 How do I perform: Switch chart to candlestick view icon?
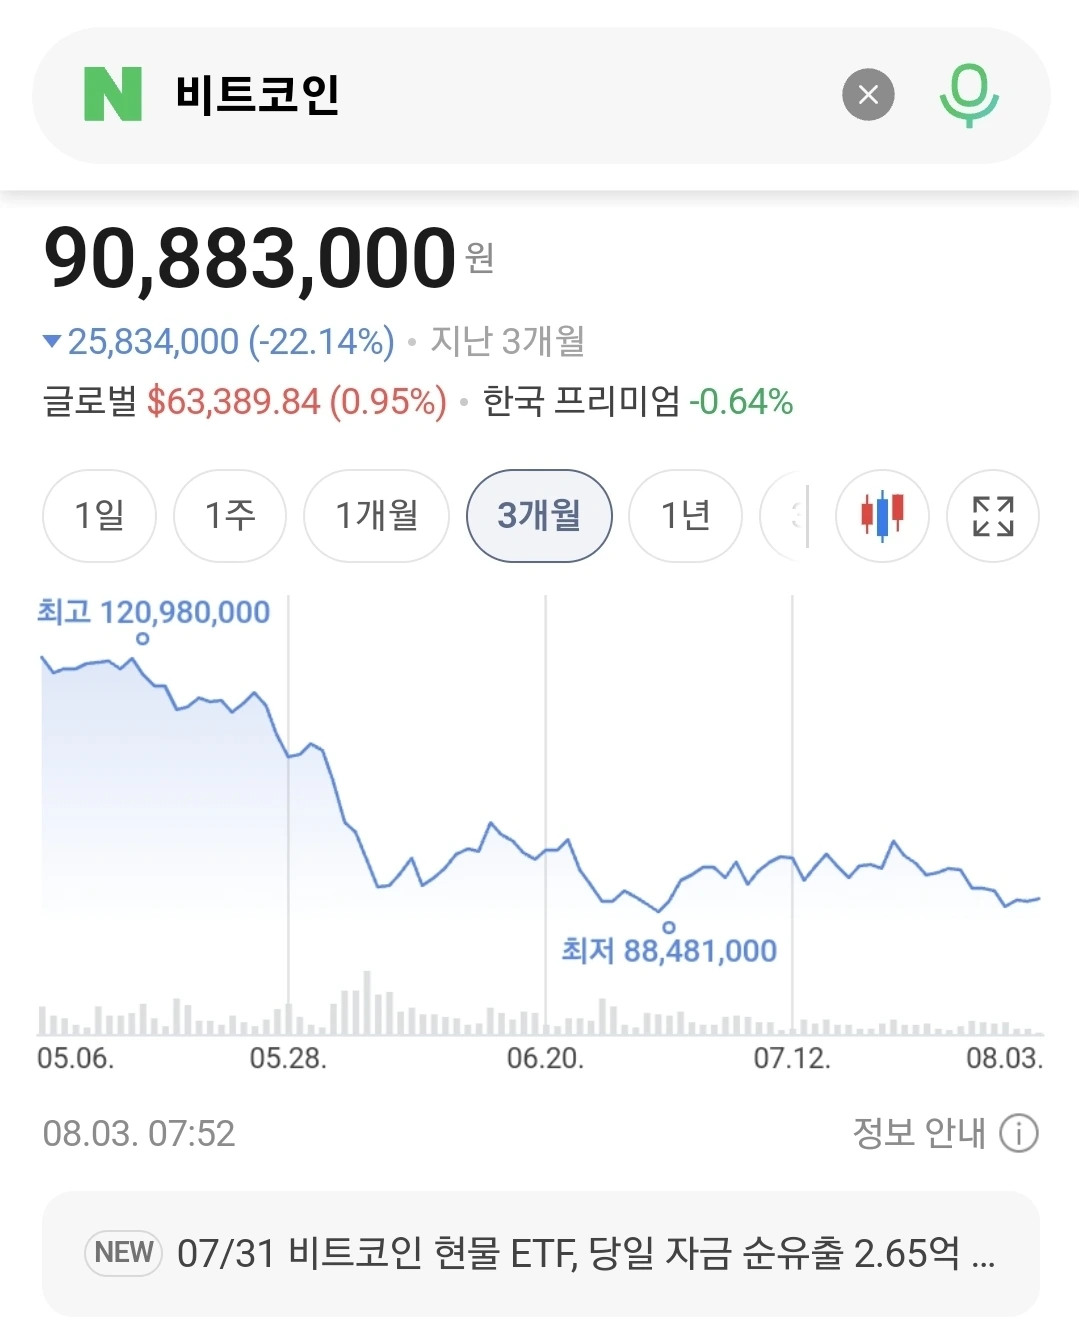(x=882, y=516)
